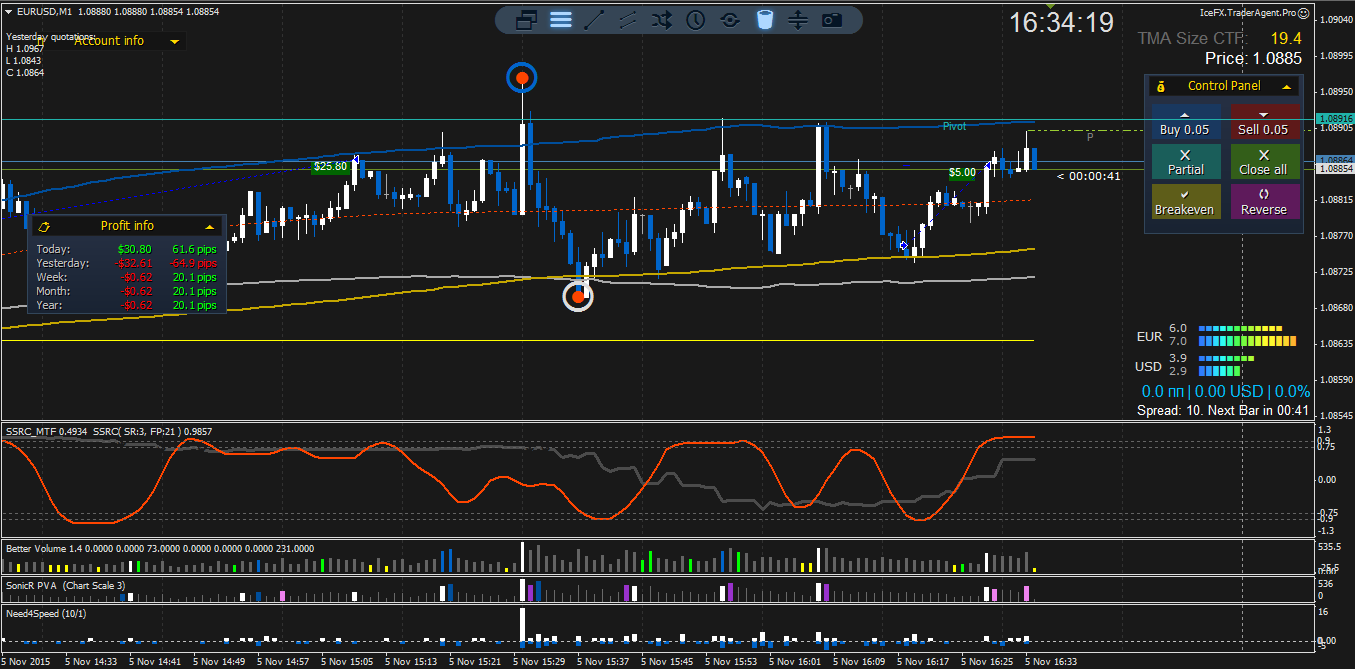Click the shuffle arrows icon in toolbar

pos(662,19)
